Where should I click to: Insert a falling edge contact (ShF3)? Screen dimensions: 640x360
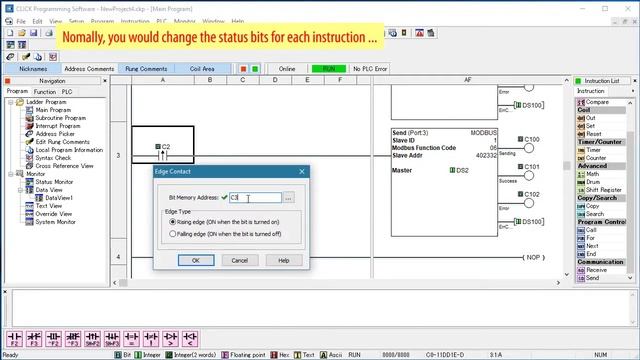pyautogui.click(x=112, y=339)
